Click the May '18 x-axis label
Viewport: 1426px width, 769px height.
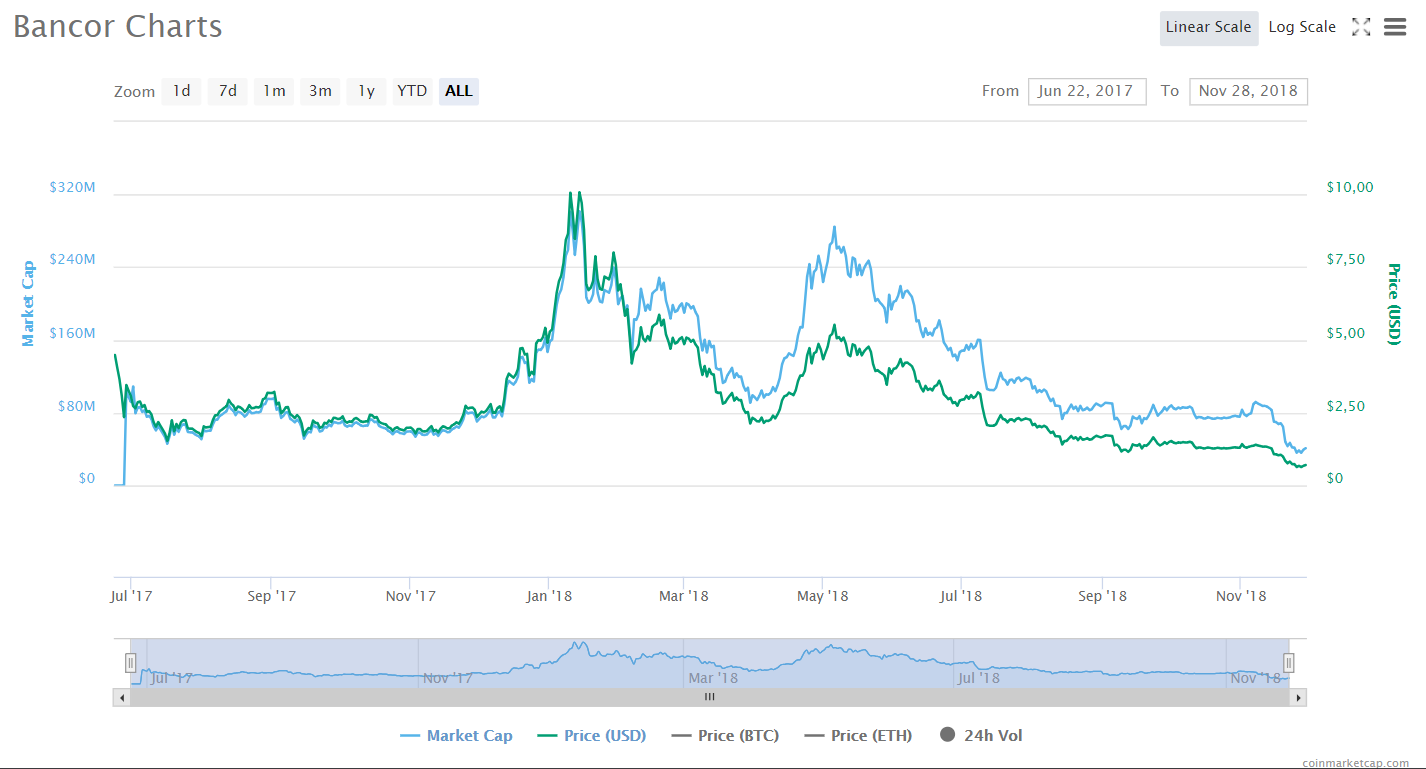pos(822,596)
